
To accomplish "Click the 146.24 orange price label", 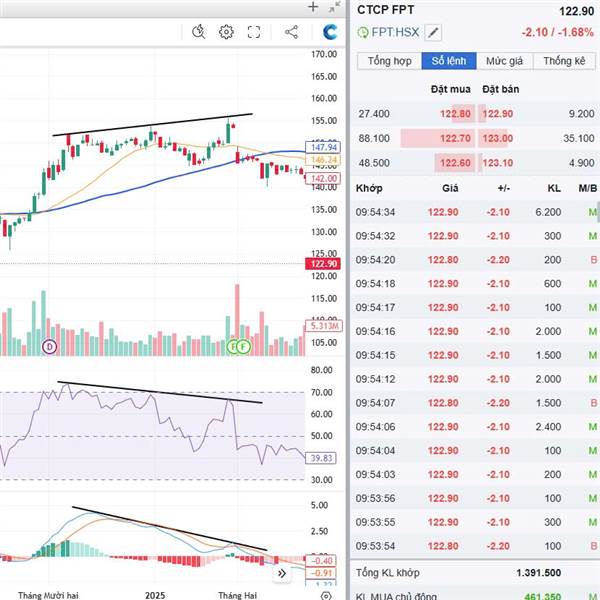I will 323,160.
